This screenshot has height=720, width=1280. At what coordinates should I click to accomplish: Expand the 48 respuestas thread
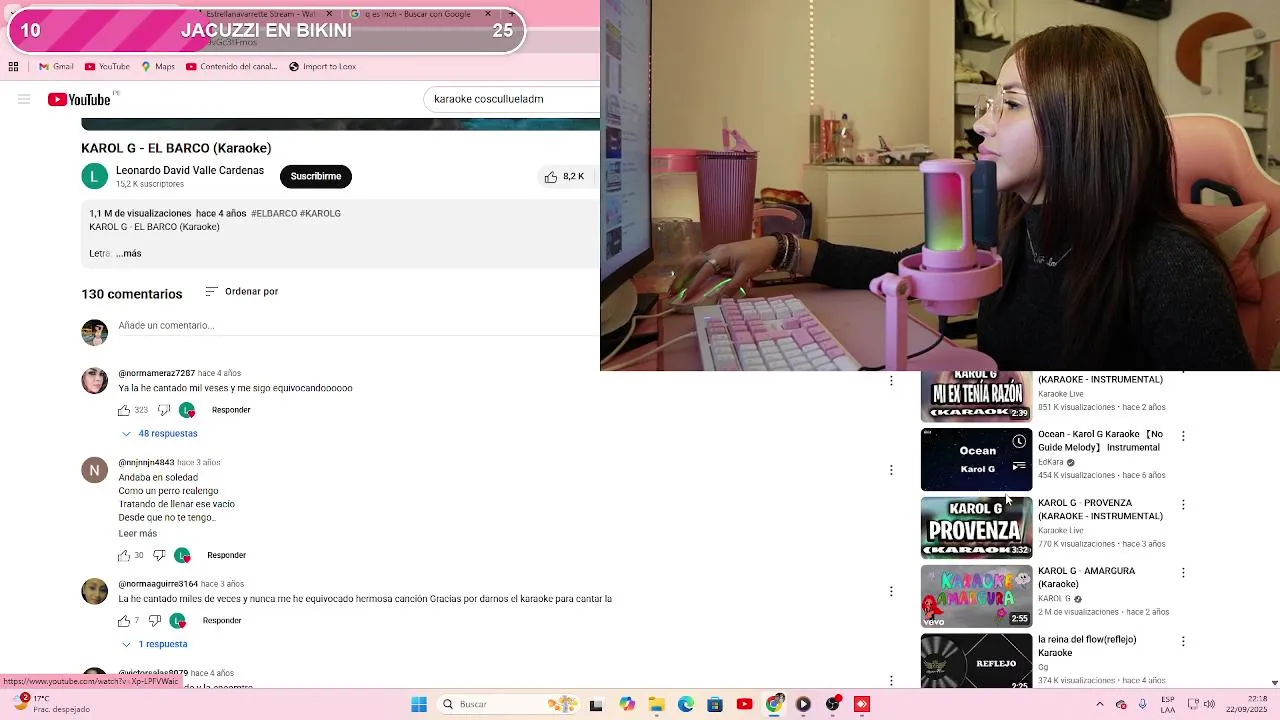point(159,434)
